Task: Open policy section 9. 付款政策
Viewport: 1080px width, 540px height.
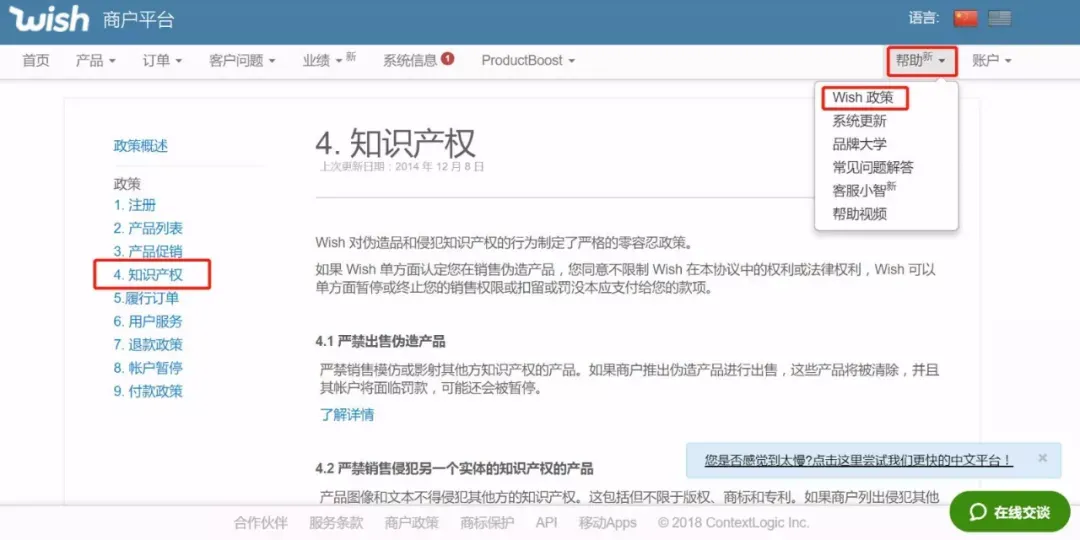Action: 148,391
